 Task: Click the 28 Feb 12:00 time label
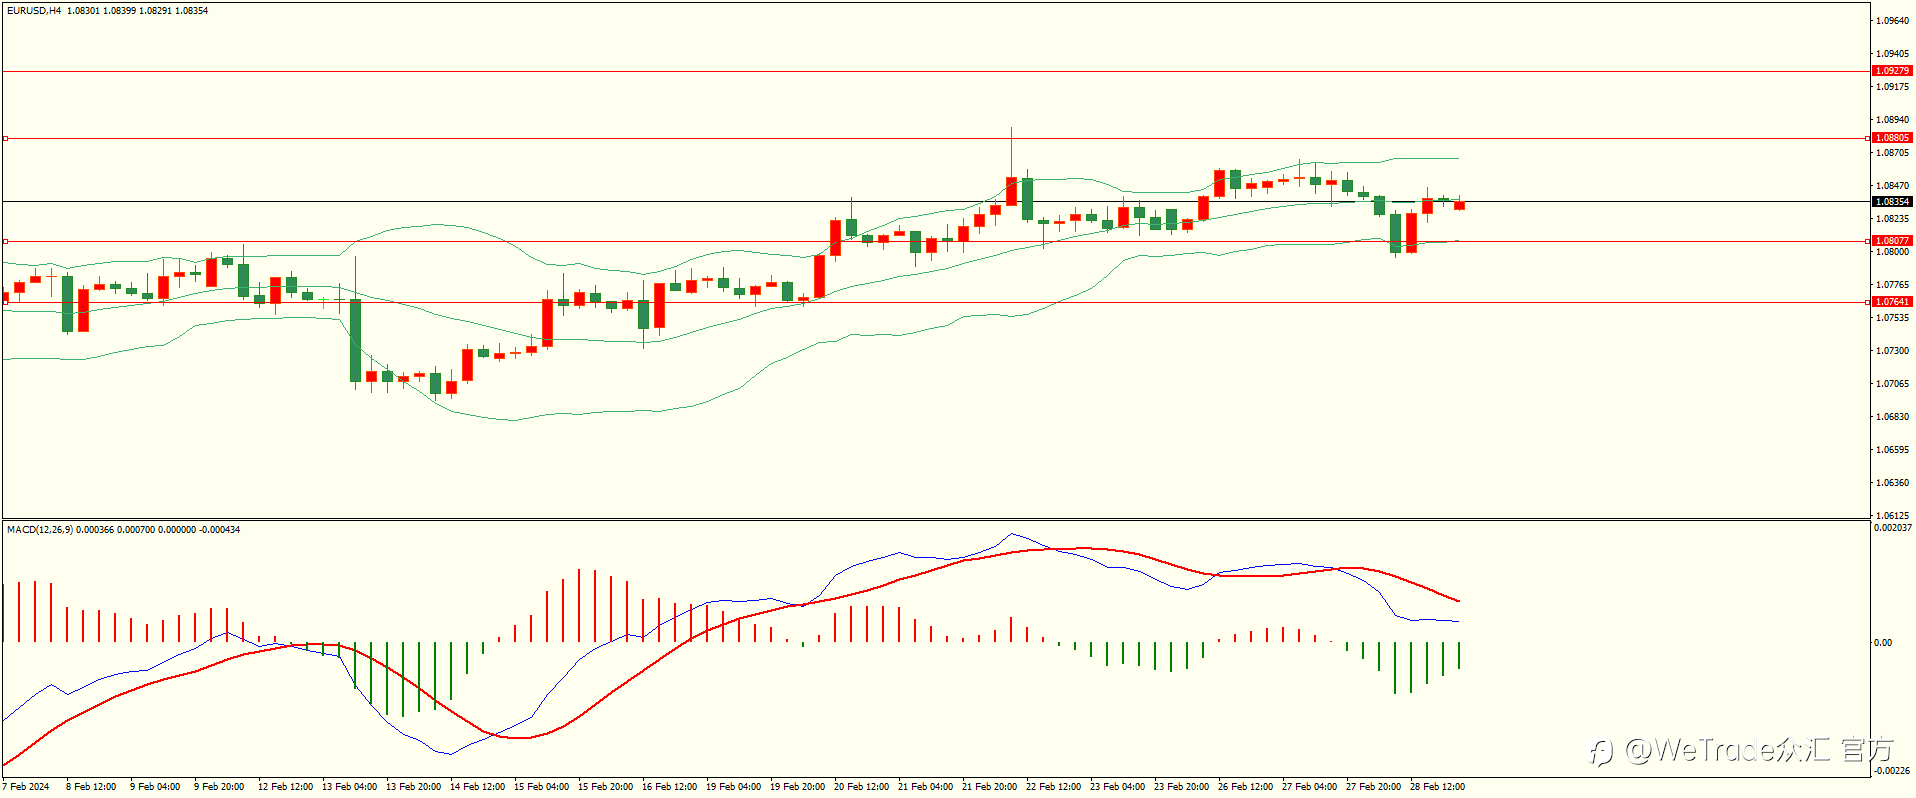click(x=1437, y=787)
